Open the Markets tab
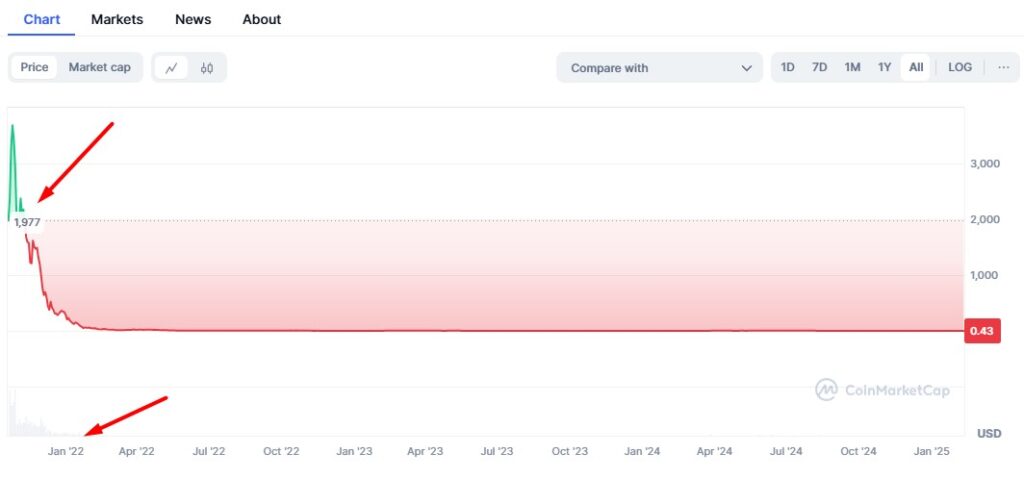 pos(117,19)
